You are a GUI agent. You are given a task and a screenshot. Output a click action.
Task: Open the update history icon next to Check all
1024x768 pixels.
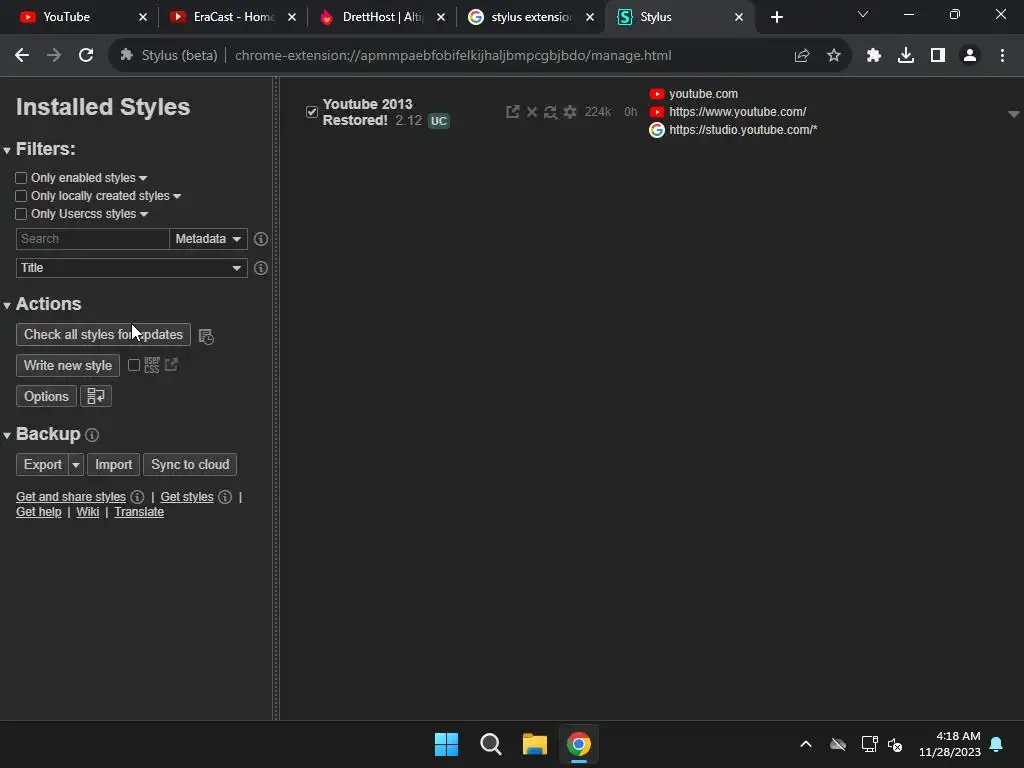[x=206, y=336]
